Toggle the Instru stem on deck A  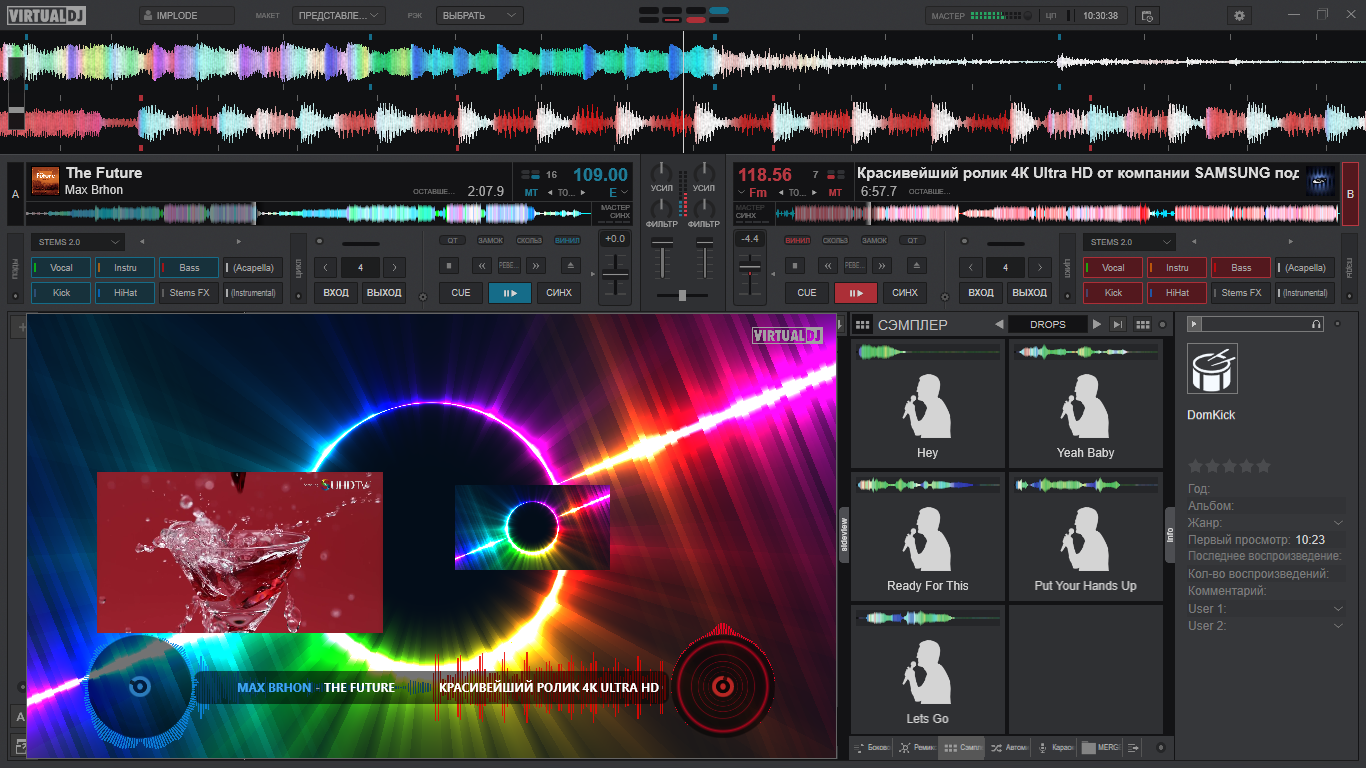[125, 267]
